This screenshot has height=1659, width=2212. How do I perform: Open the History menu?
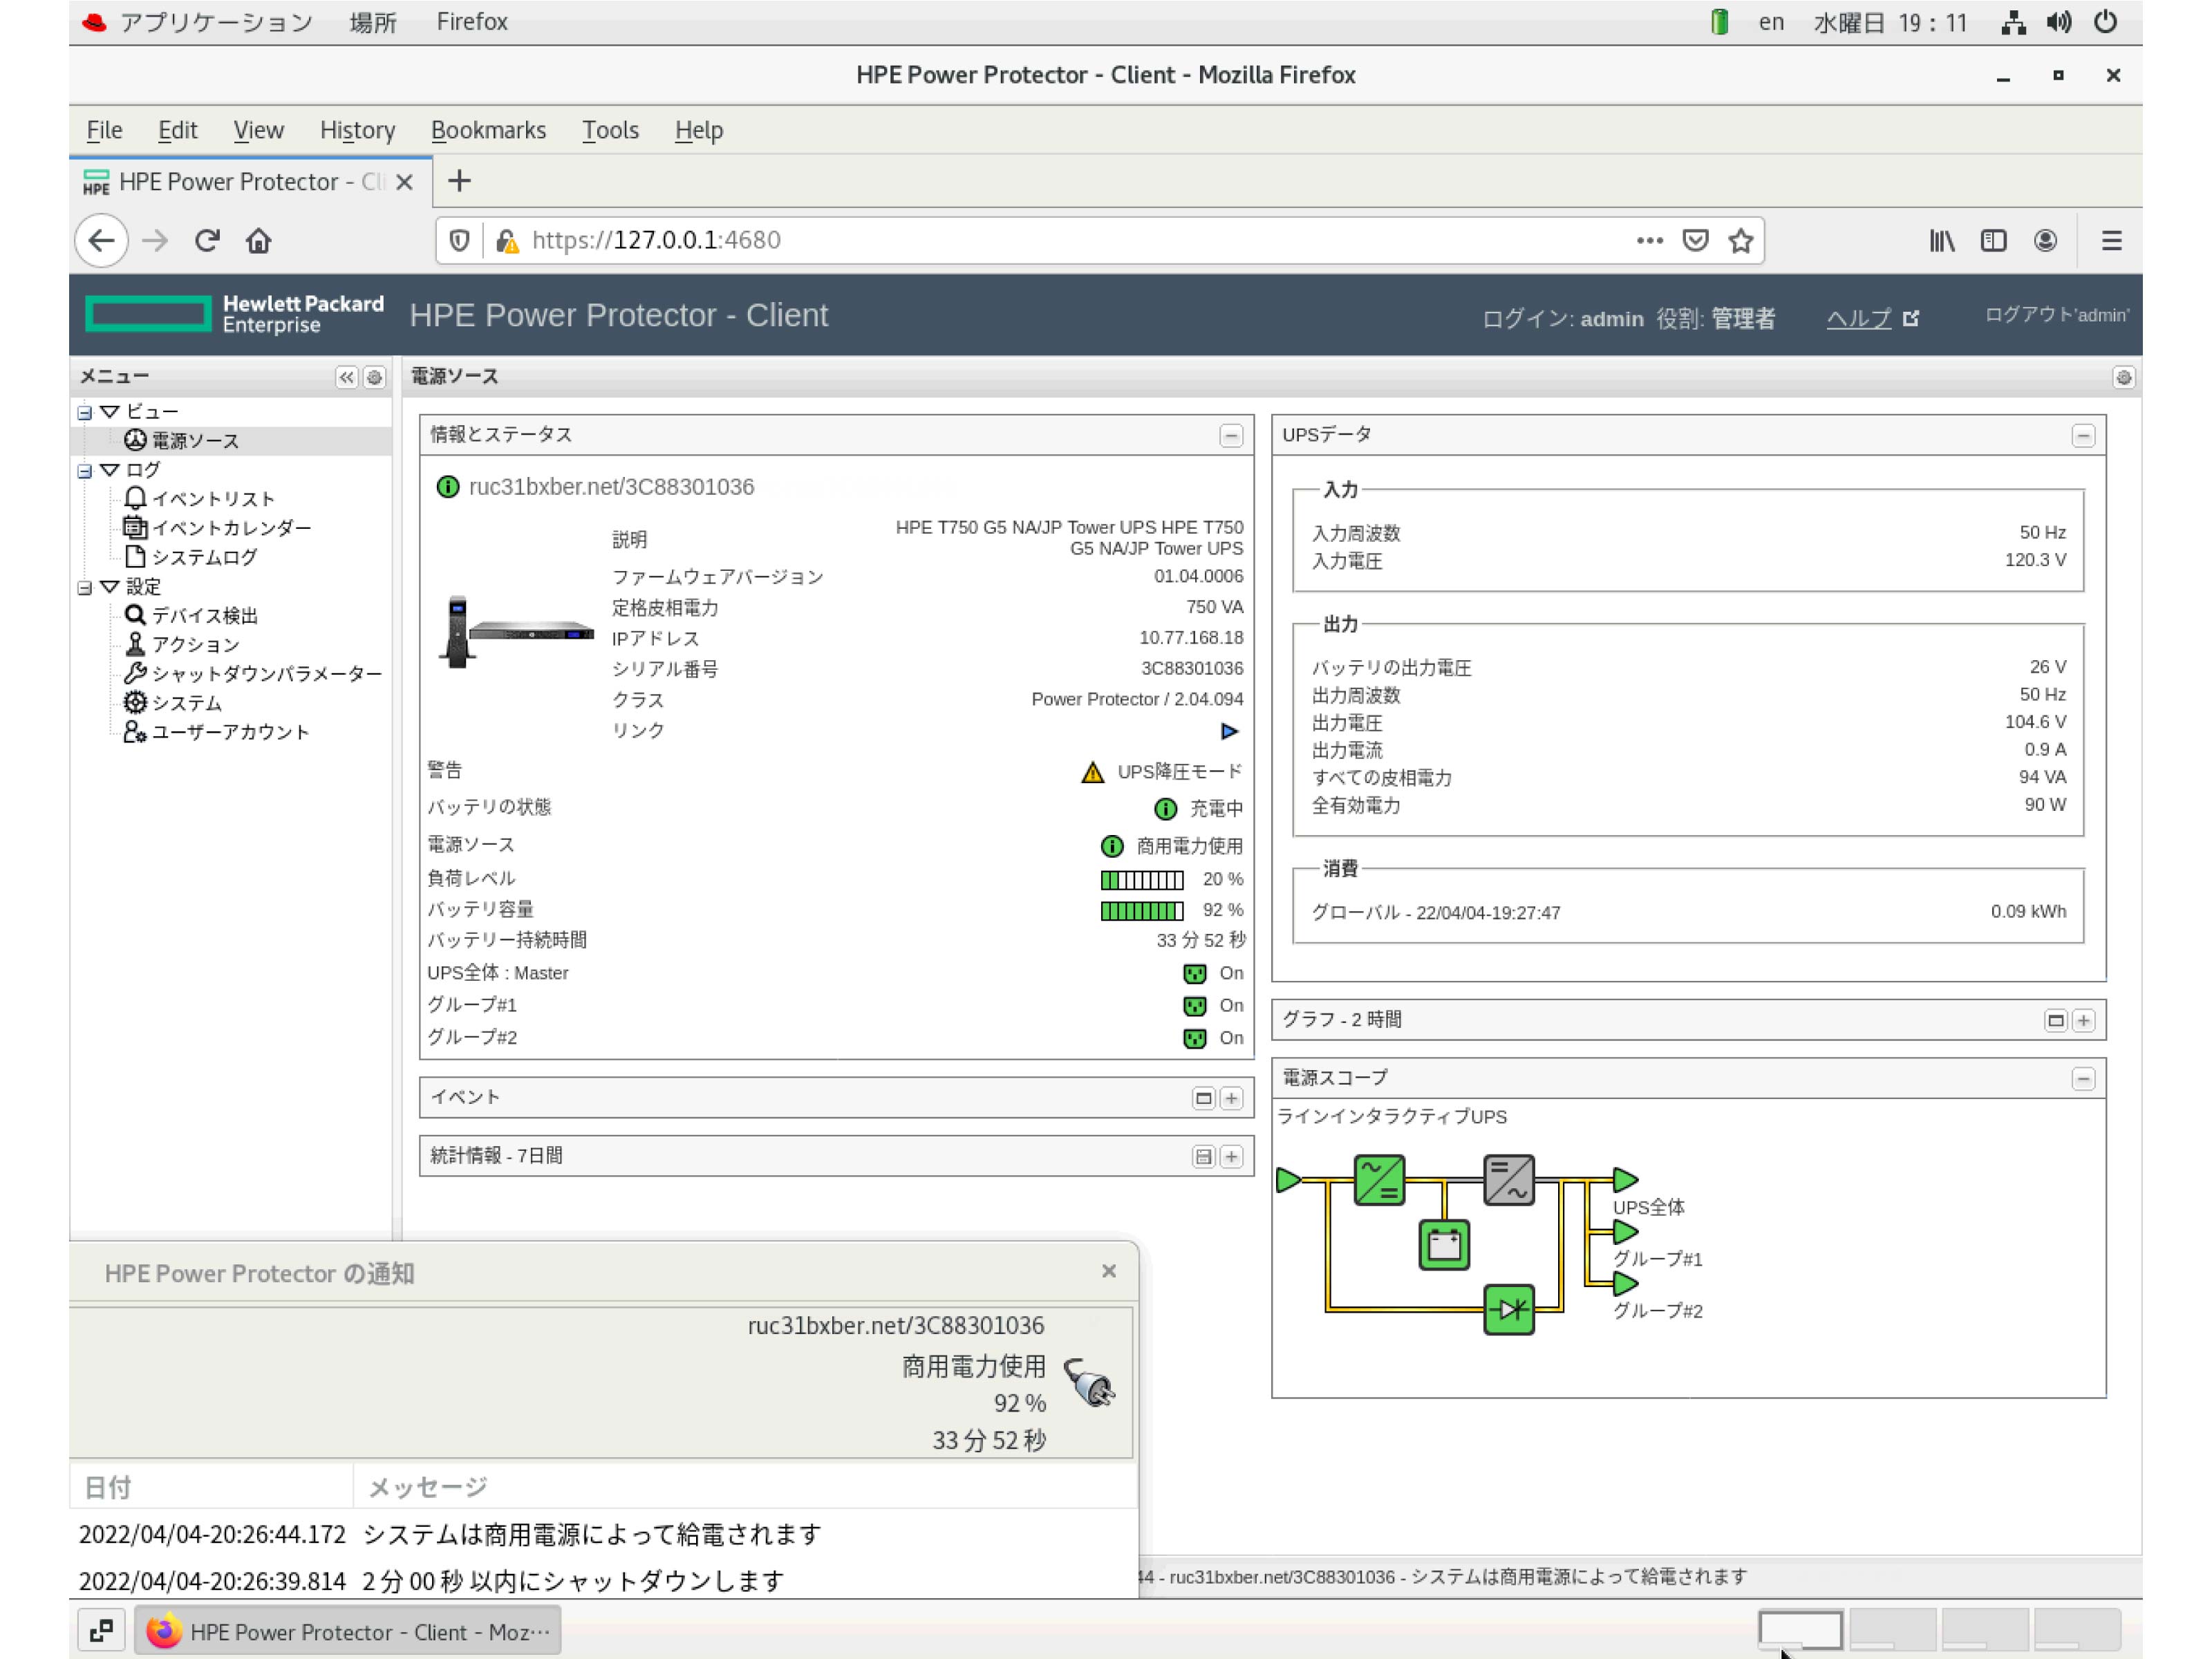pyautogui.click(x=357, y=130)
